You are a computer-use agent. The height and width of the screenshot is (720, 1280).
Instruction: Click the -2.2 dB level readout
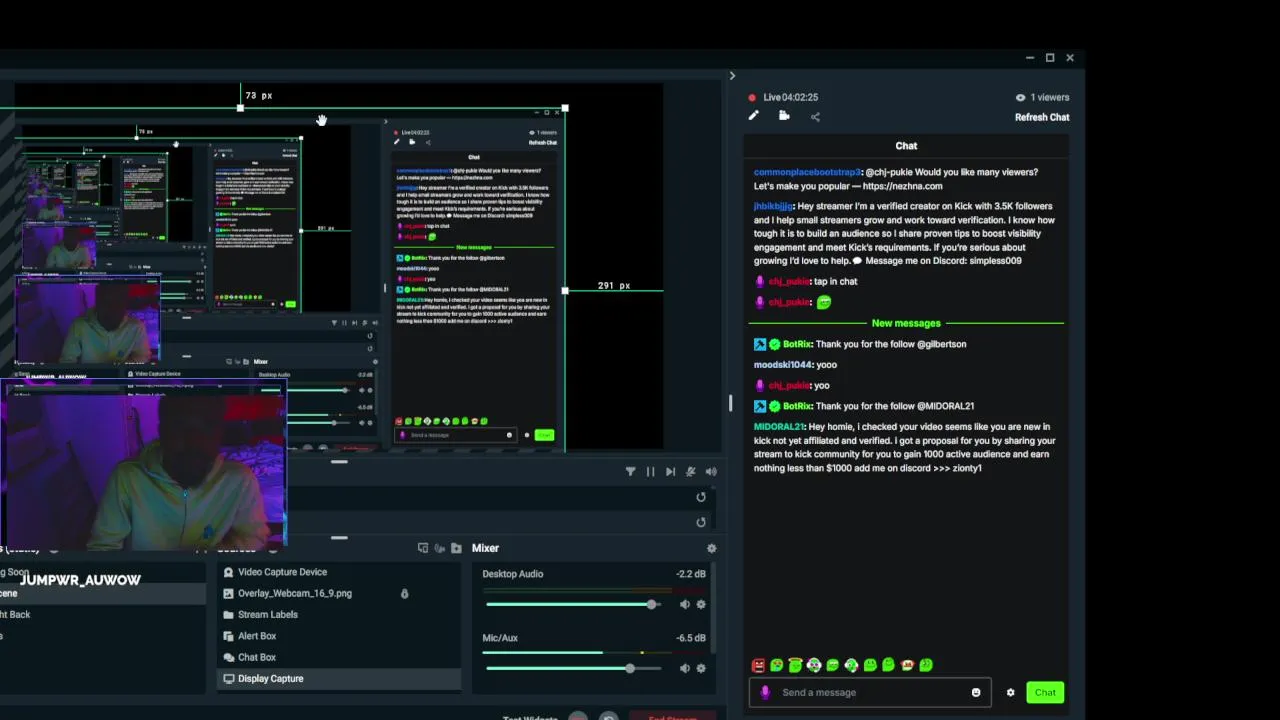pos(691,574)
